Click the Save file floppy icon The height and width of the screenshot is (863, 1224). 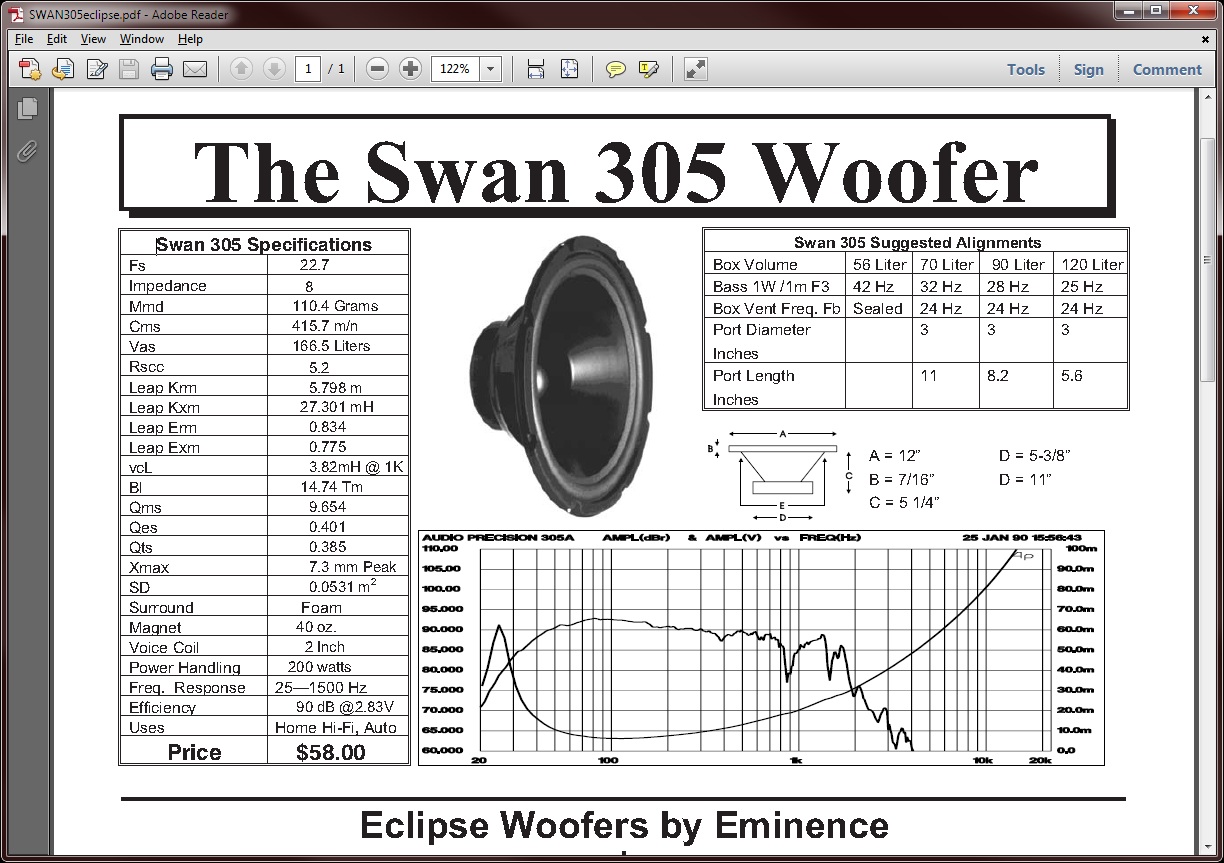pyautogui.click(x=129, y=69)
